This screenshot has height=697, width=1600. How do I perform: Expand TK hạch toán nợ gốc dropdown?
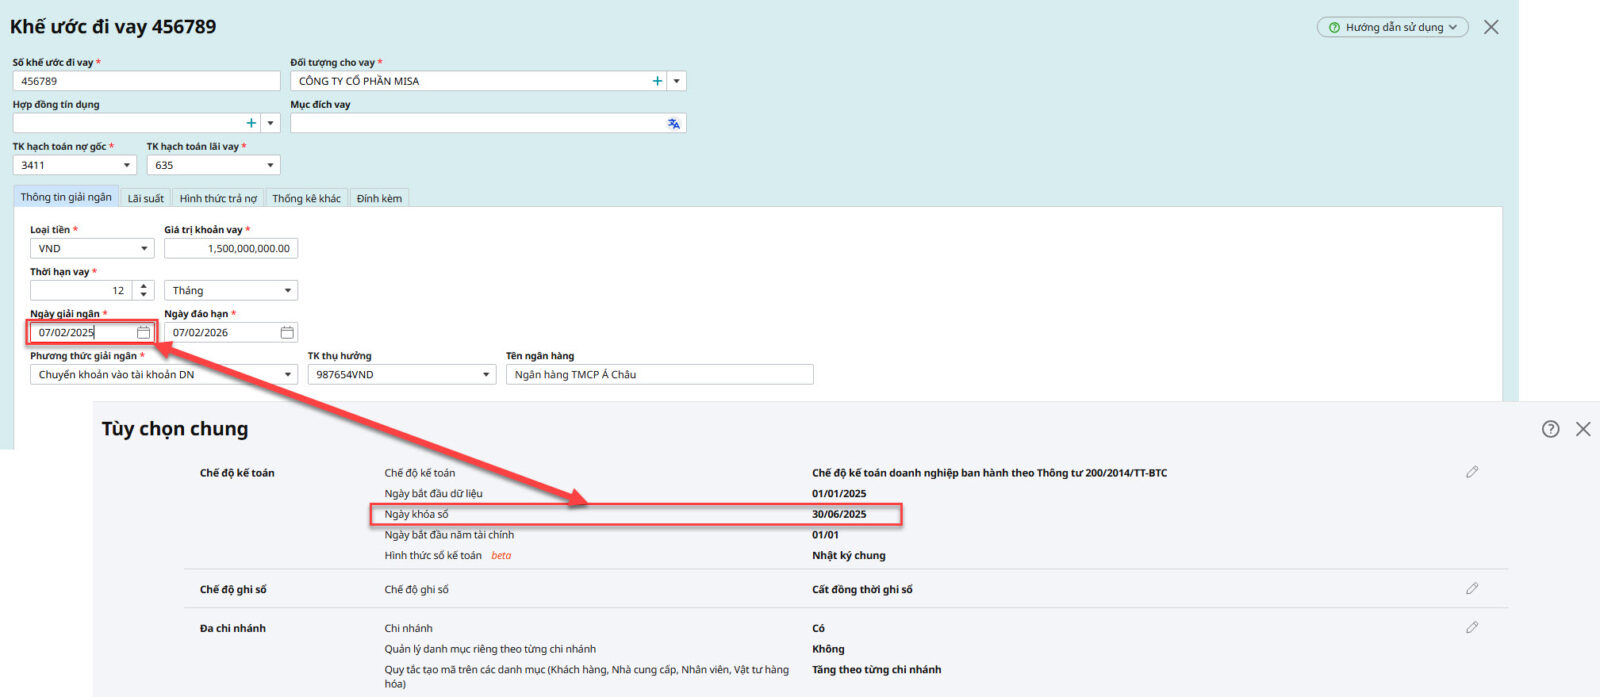pos(127,165)
